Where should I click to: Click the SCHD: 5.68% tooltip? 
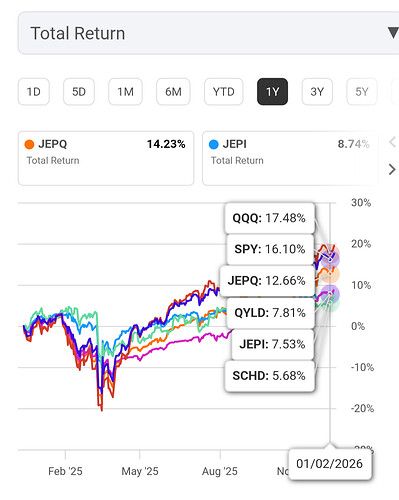[270, 376]
